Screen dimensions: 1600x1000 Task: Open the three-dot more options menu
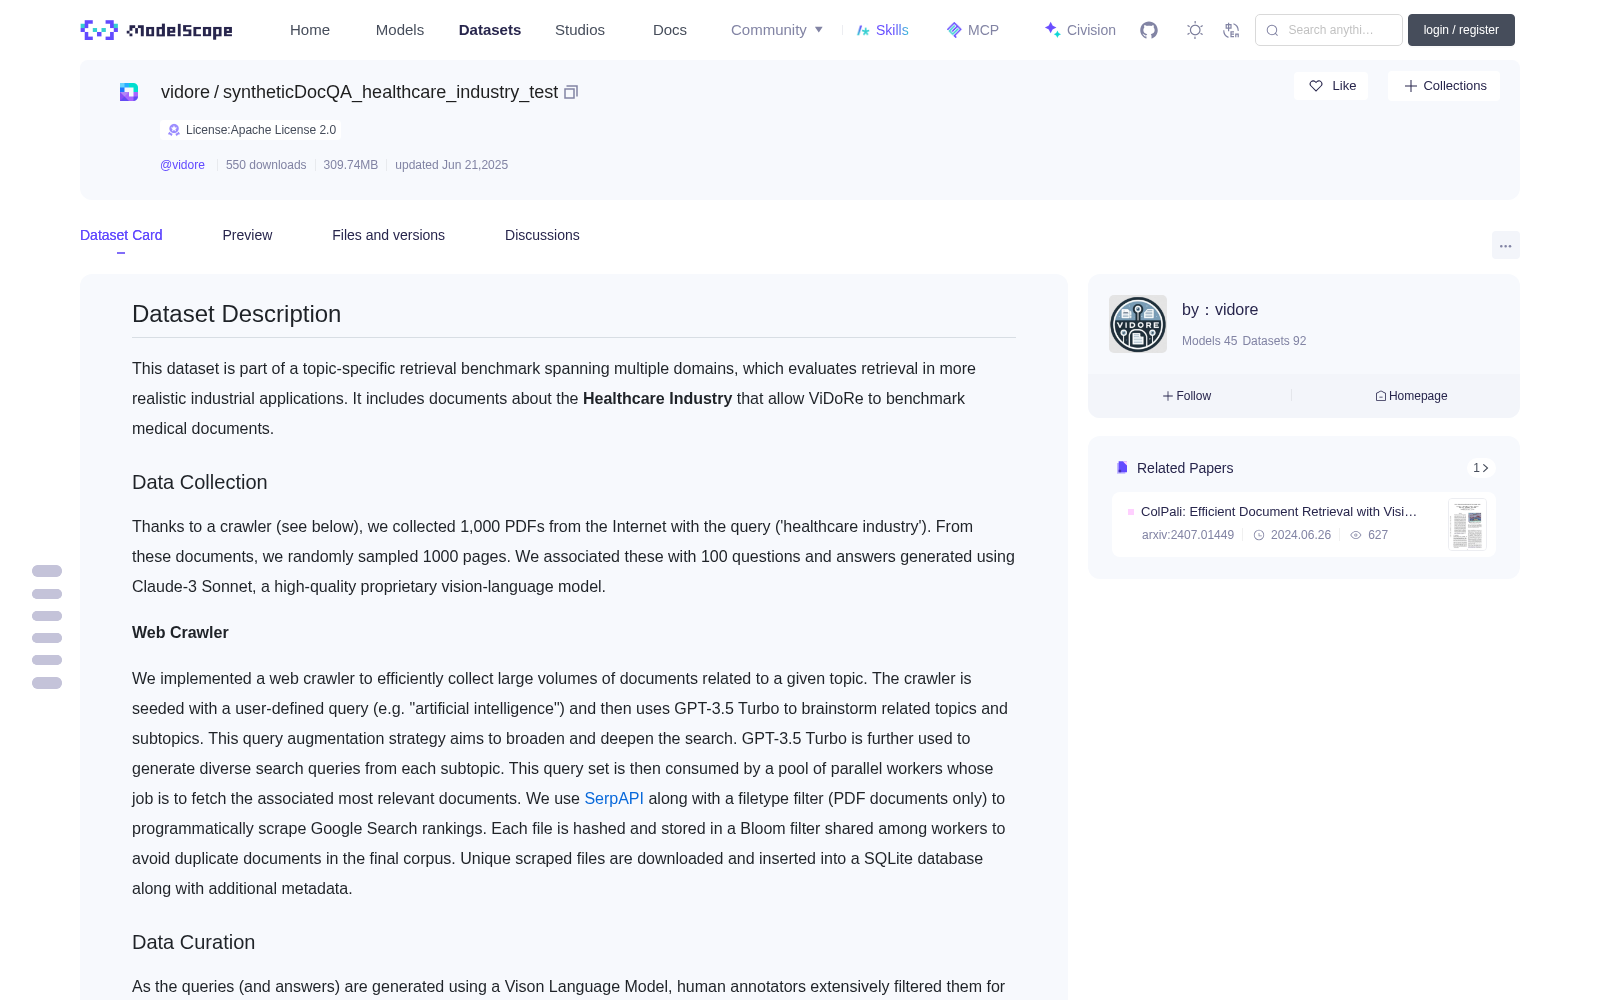click(x=1505, y=245)
